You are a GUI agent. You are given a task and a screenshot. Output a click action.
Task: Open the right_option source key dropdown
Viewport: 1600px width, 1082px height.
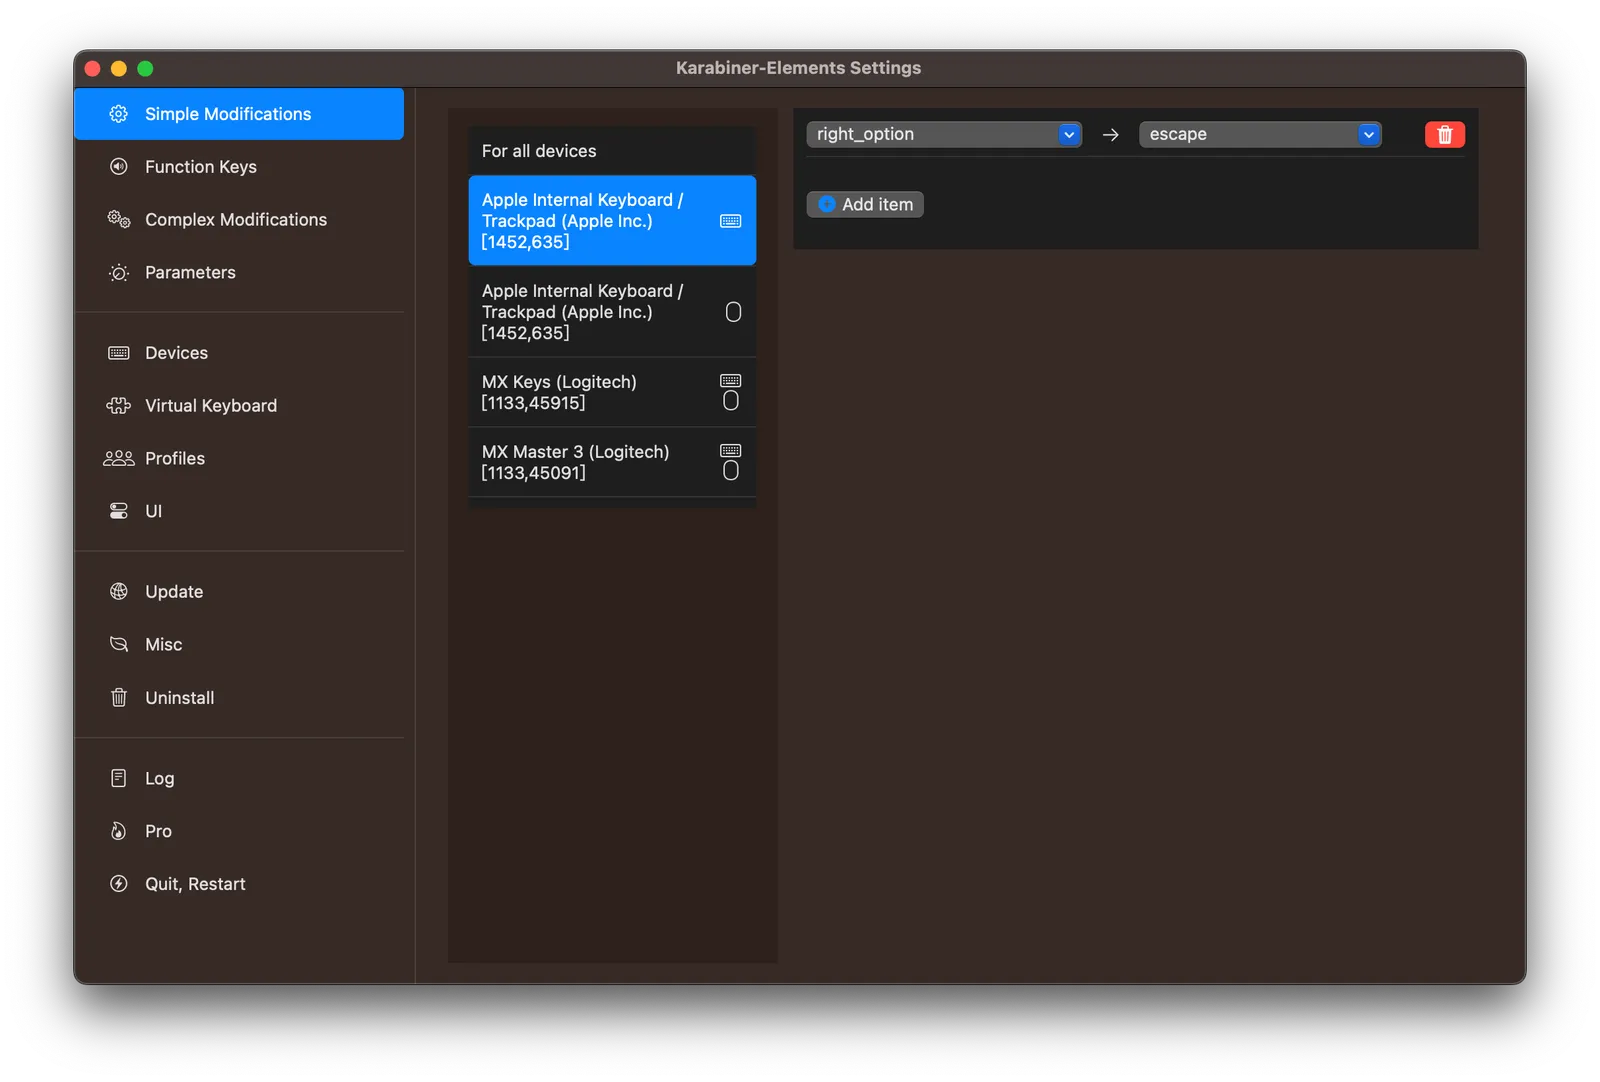pos(943,135)
